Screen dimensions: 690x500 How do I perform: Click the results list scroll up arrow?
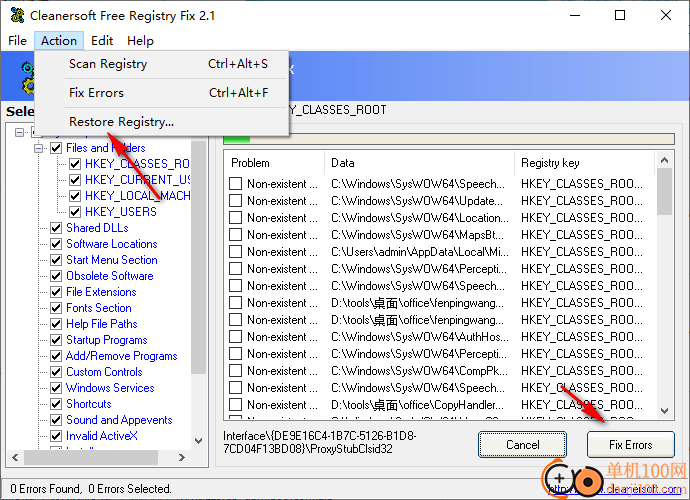[x=664, y=160]
